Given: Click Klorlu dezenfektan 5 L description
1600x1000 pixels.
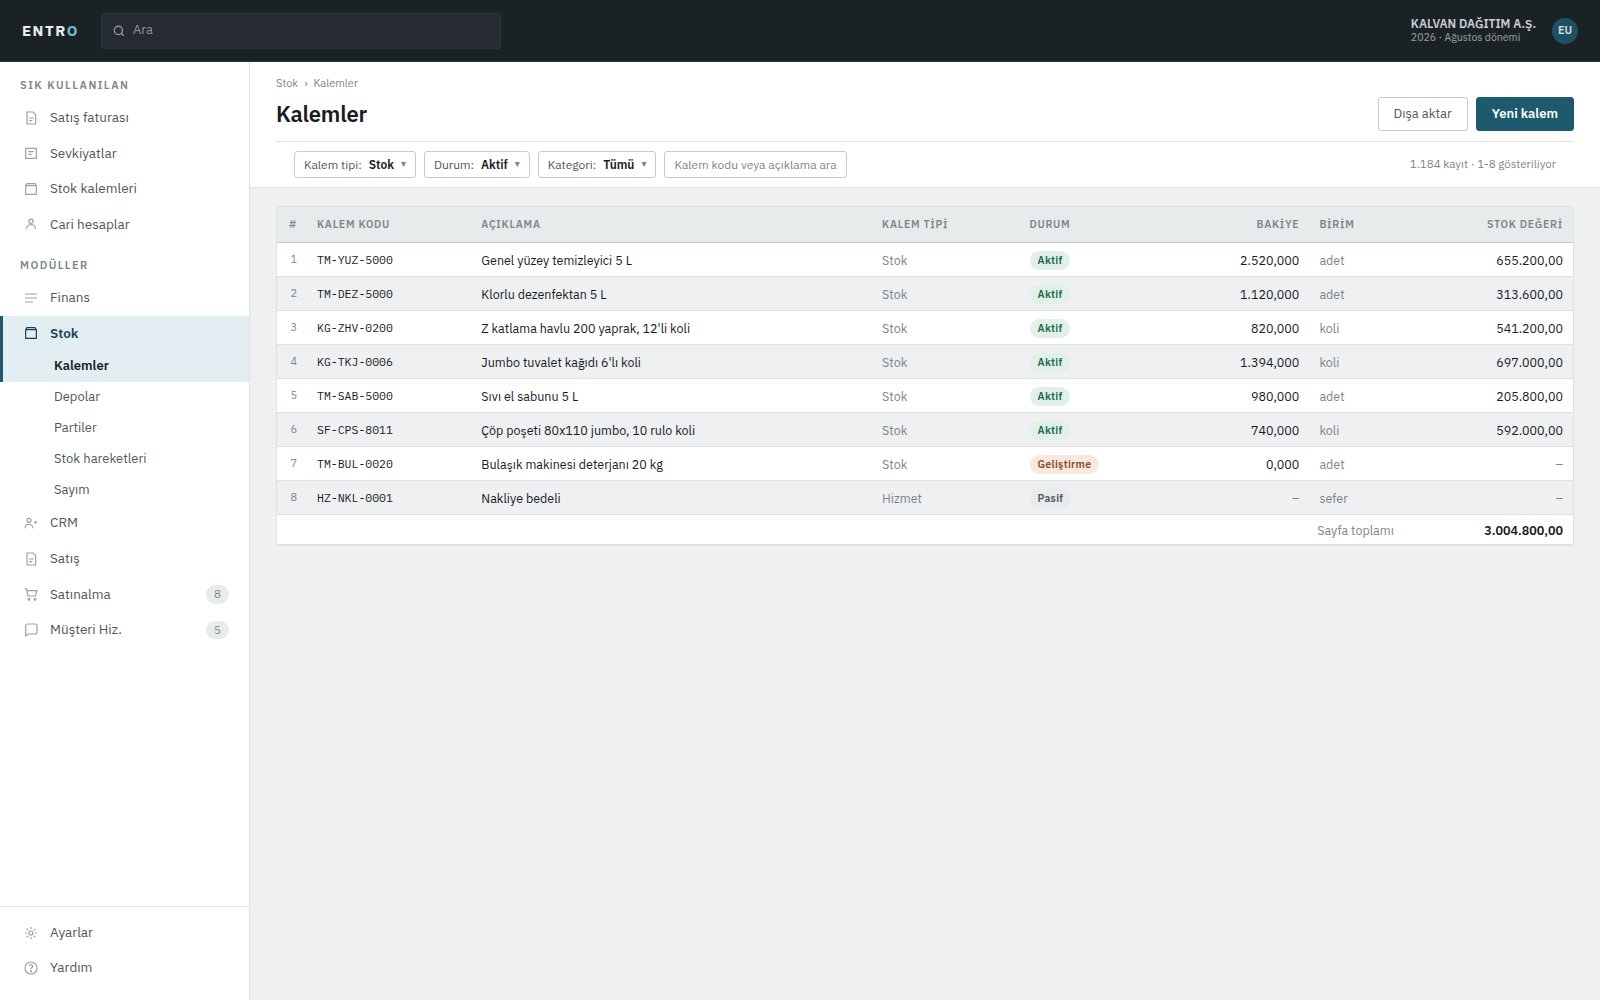Looking at the screenshot, I should 544,294.
